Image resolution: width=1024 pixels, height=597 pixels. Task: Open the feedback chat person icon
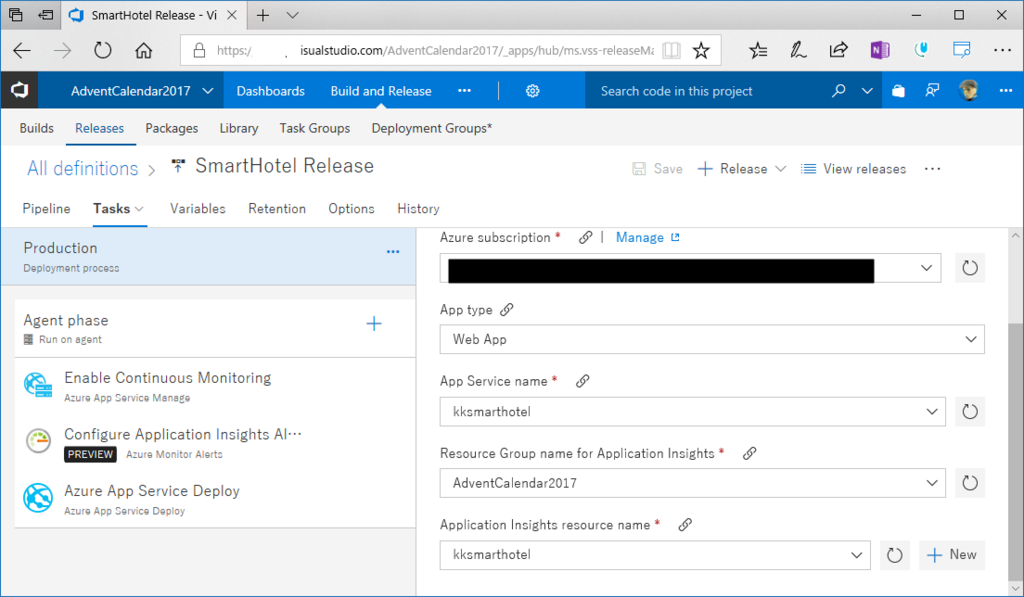932,91
